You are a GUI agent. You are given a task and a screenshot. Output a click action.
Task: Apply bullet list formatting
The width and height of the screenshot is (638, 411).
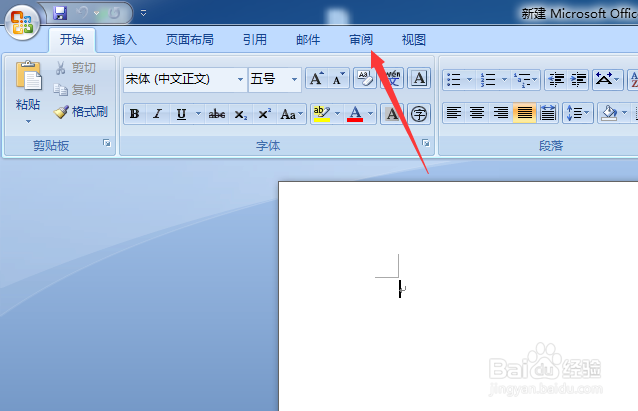point(454,79)
